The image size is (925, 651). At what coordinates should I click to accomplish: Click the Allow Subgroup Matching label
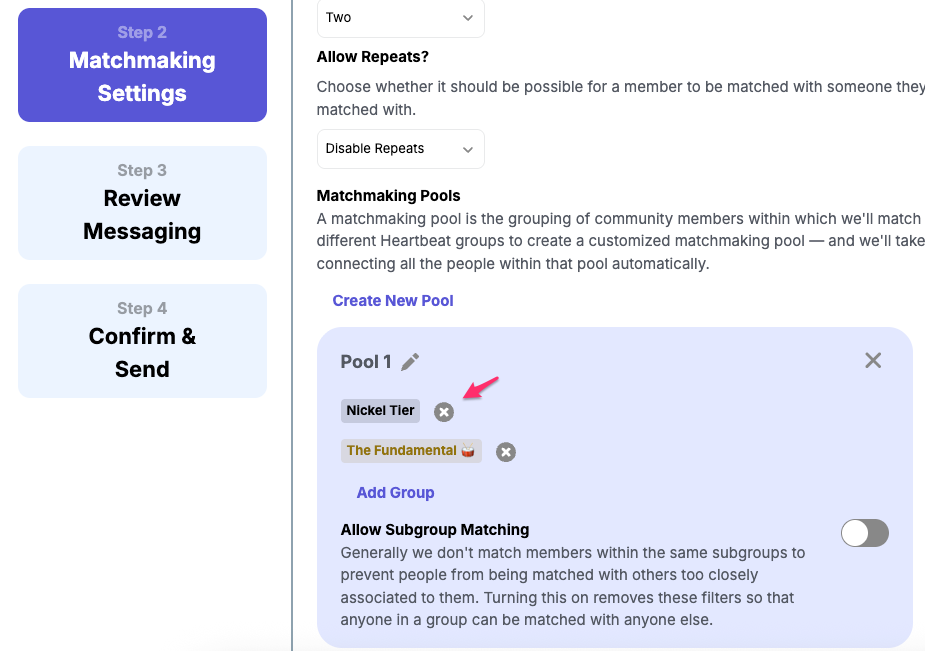[x=435, y=530]
